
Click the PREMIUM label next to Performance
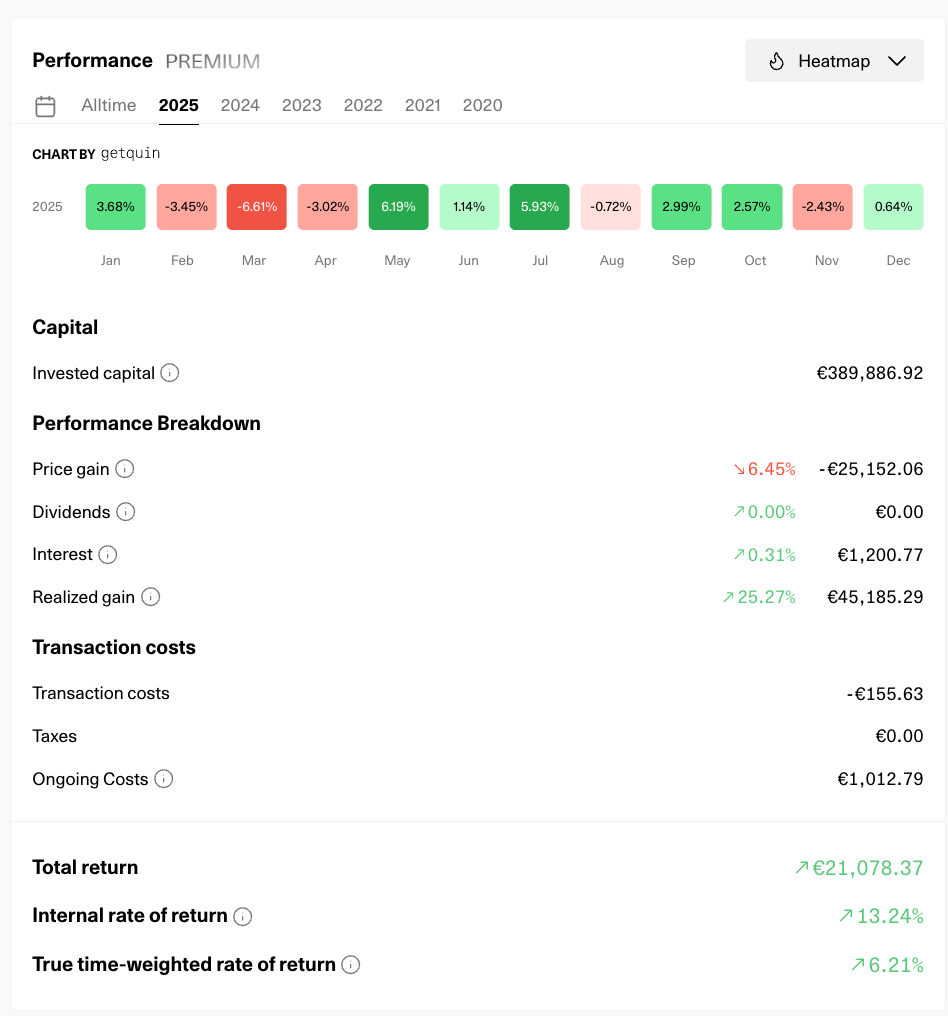(x=212, y=61)
